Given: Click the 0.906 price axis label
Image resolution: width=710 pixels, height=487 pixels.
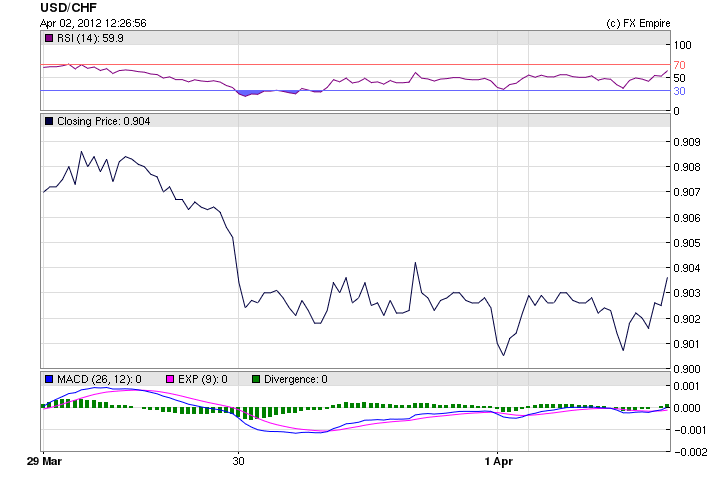Looking at the screenshot, I should [x=687, y=218].
